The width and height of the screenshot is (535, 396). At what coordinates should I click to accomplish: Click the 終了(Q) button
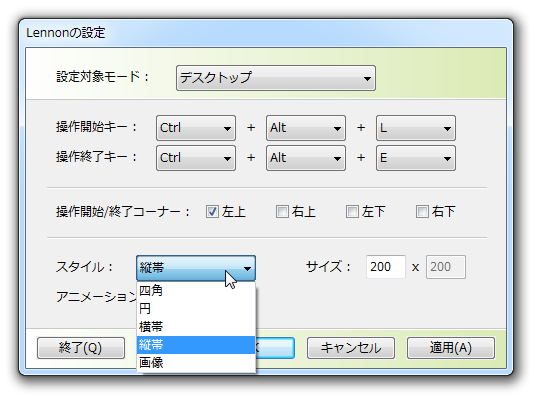point(81,348)
